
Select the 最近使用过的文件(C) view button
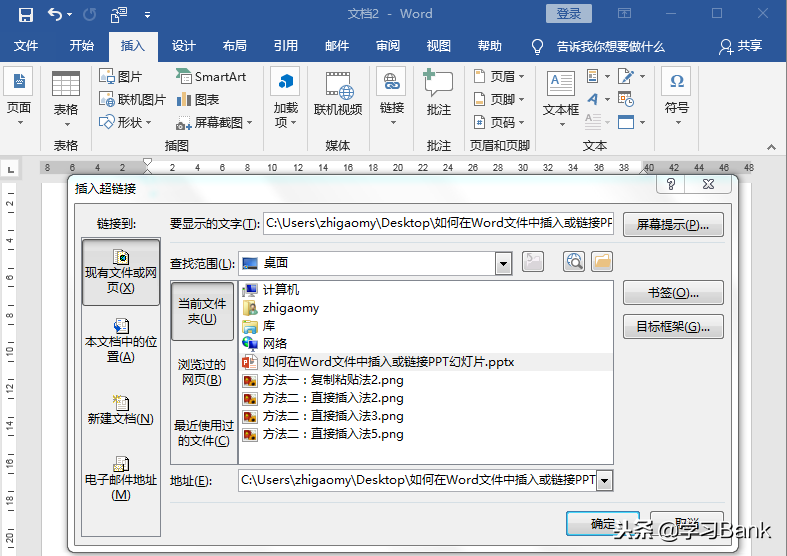203,433
